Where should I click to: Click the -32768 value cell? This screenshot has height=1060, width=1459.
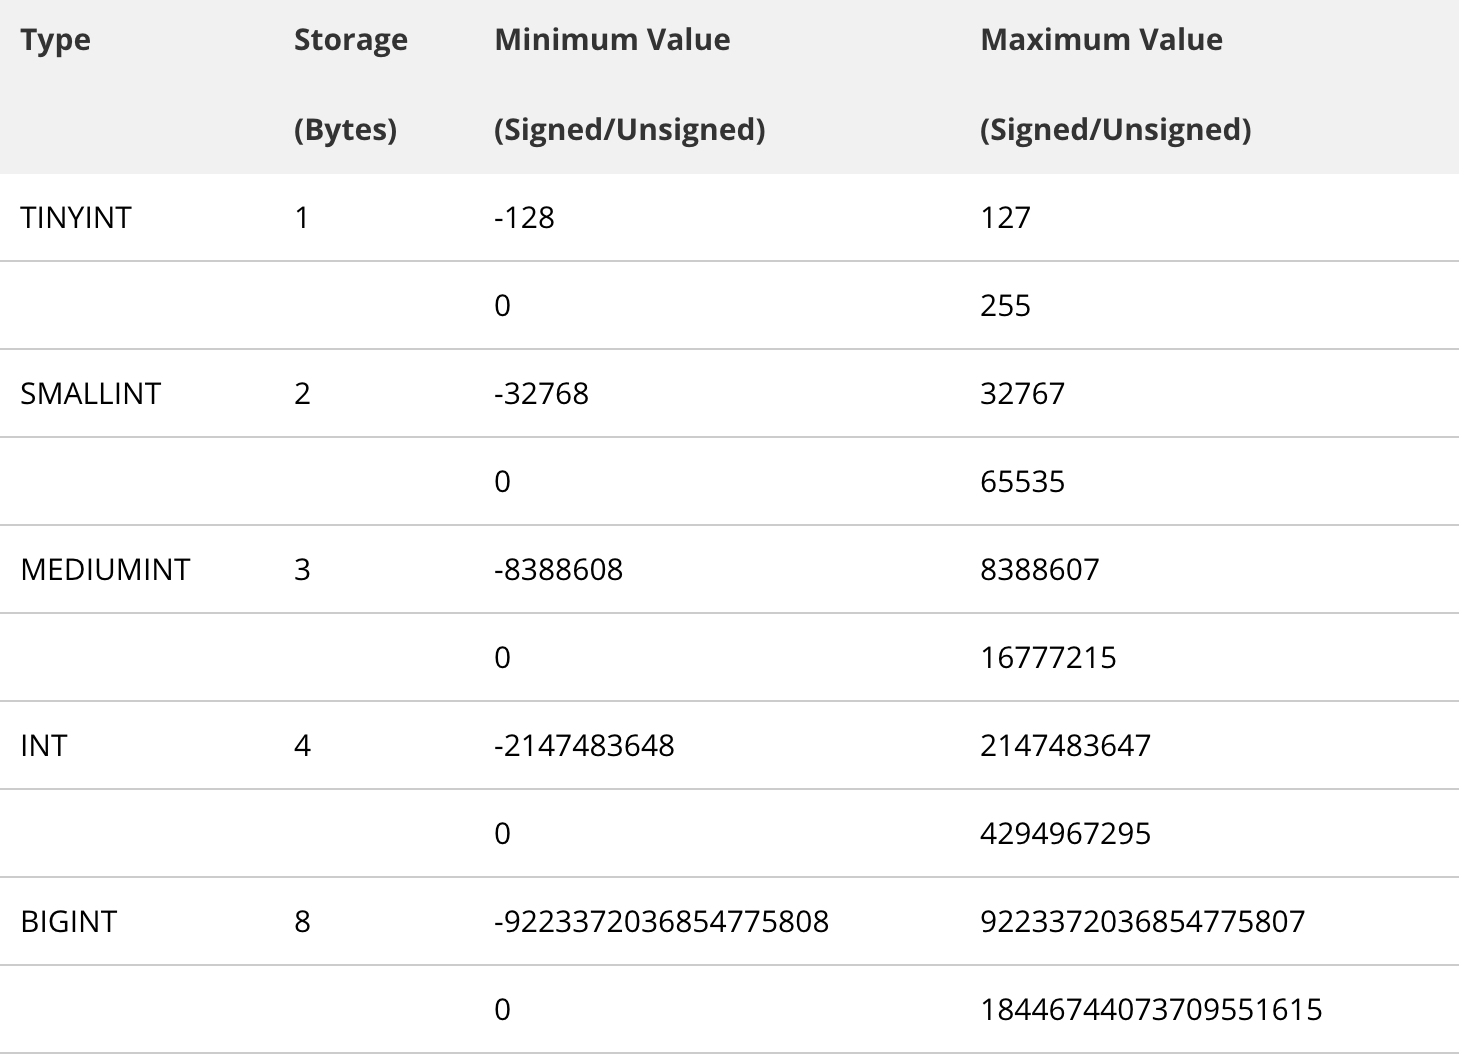tap(541, 394)
